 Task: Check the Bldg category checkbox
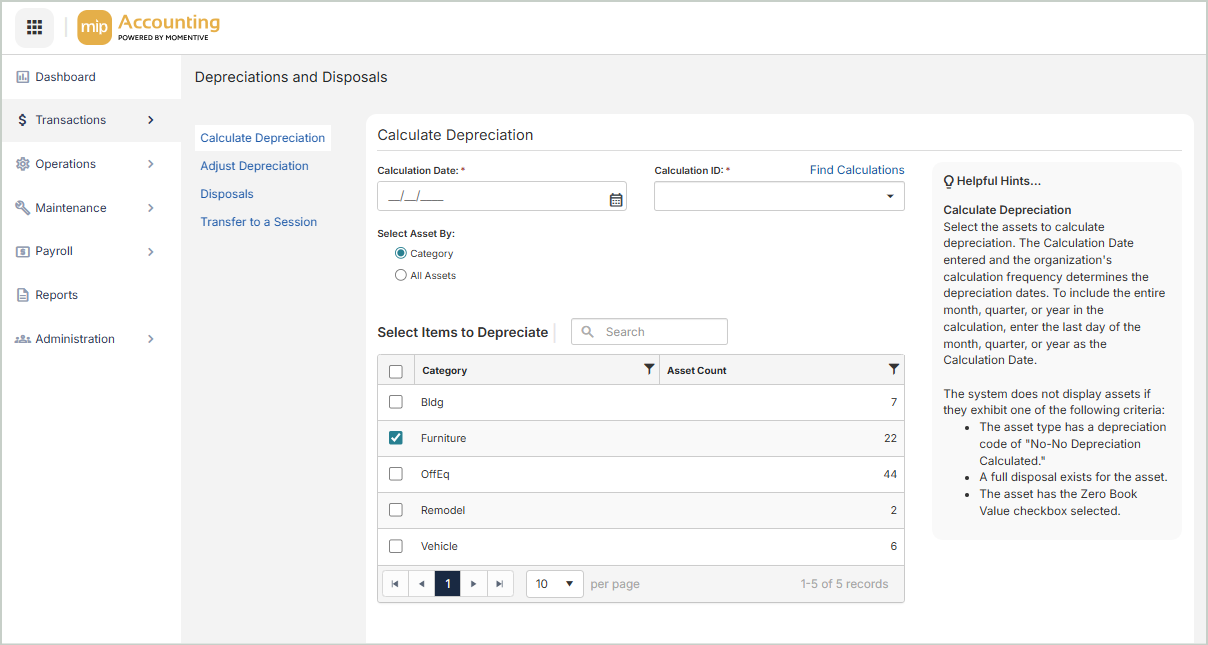[x=396, y=402]
